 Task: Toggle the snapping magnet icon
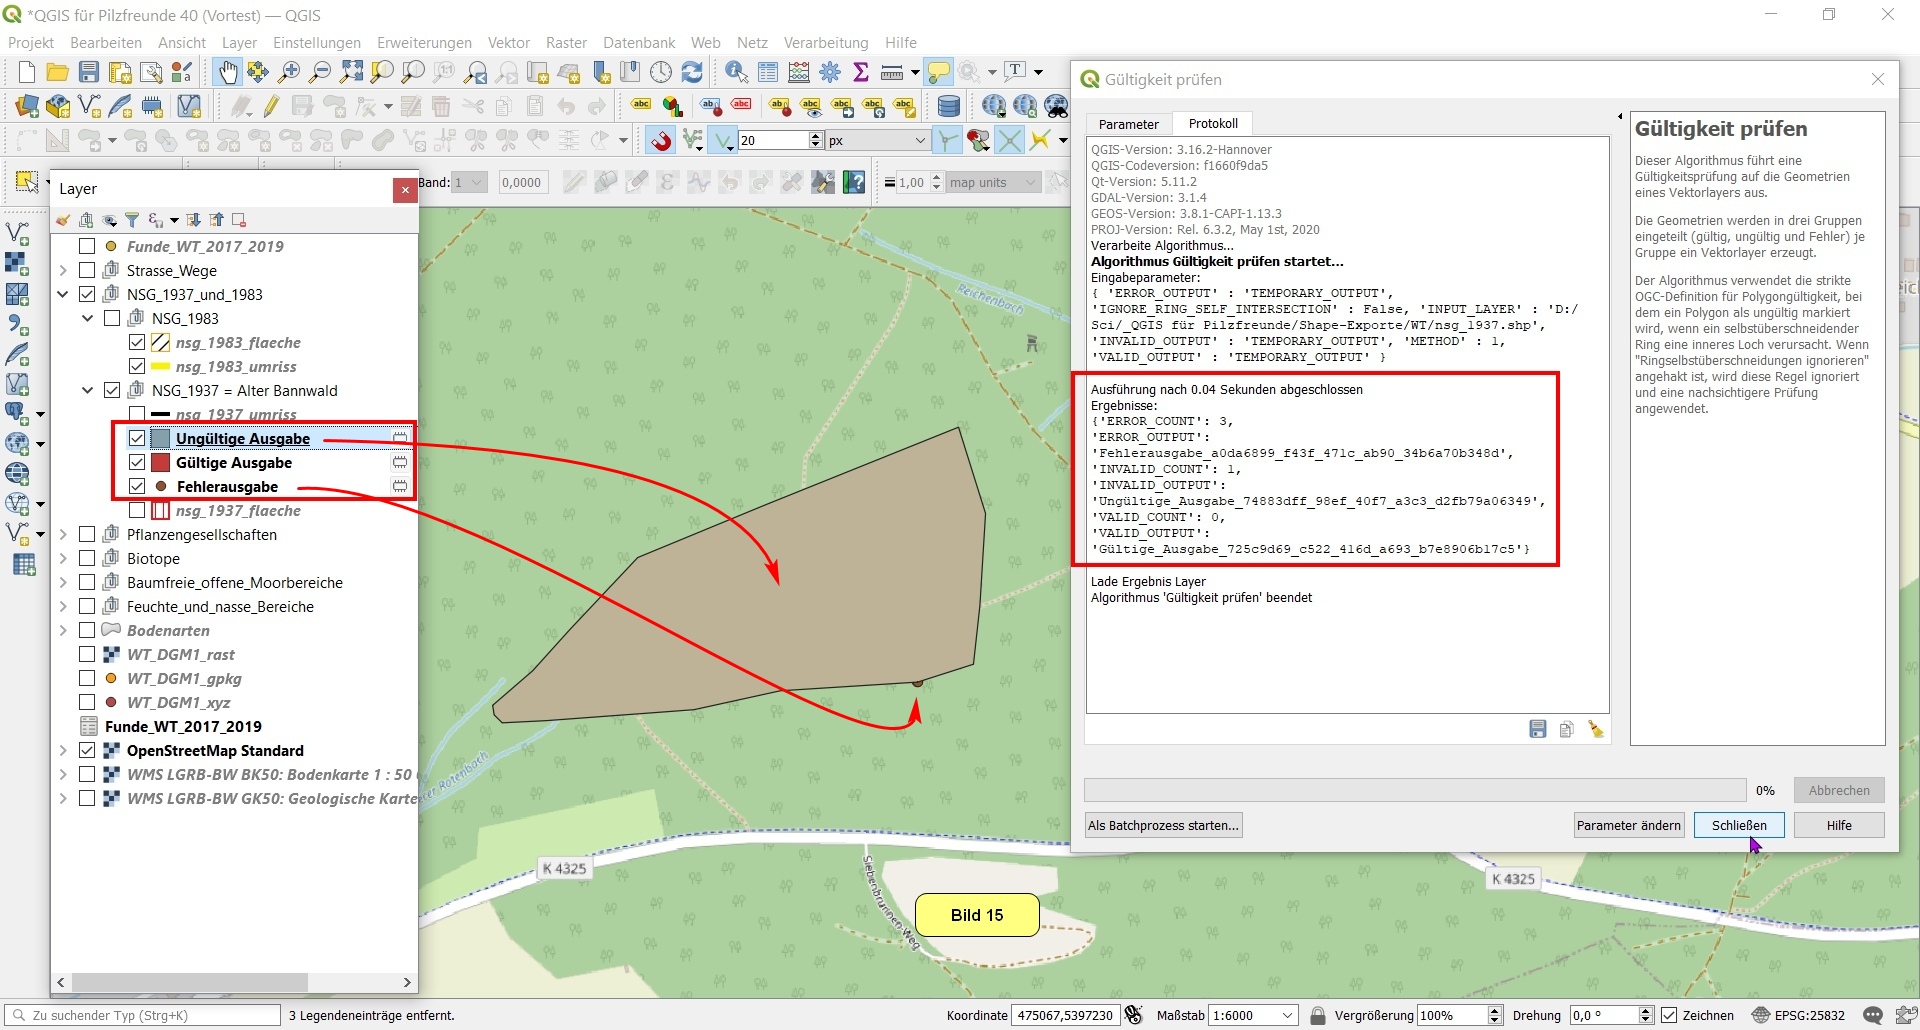click(x=661, y=141)
